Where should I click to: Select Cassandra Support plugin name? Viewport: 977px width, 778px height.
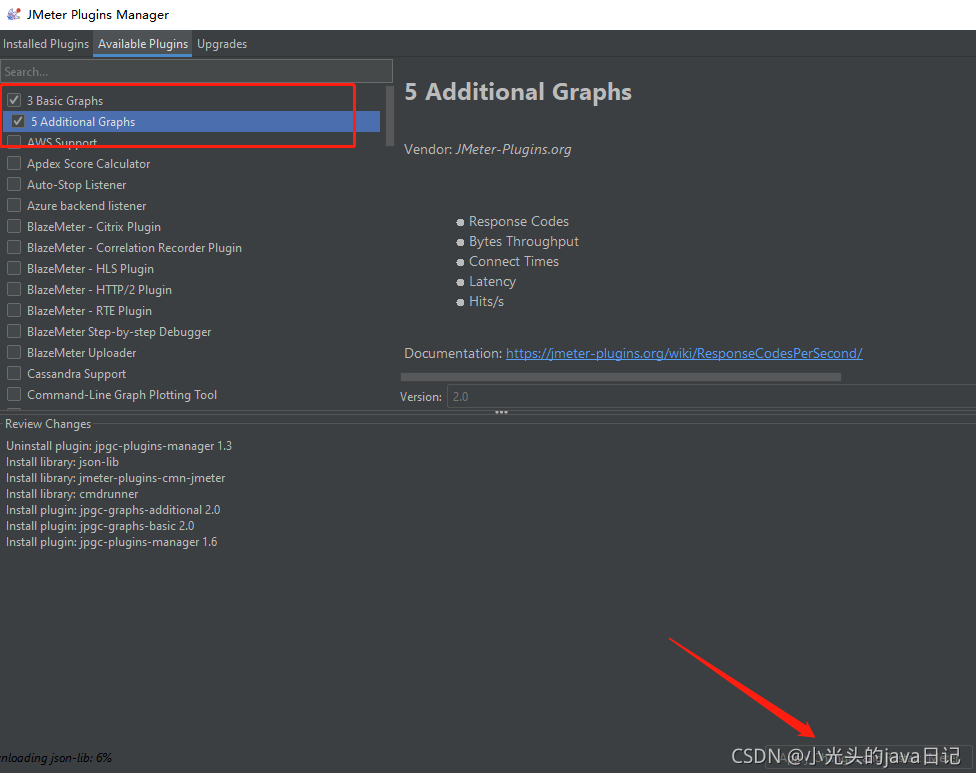pos(77,374)
